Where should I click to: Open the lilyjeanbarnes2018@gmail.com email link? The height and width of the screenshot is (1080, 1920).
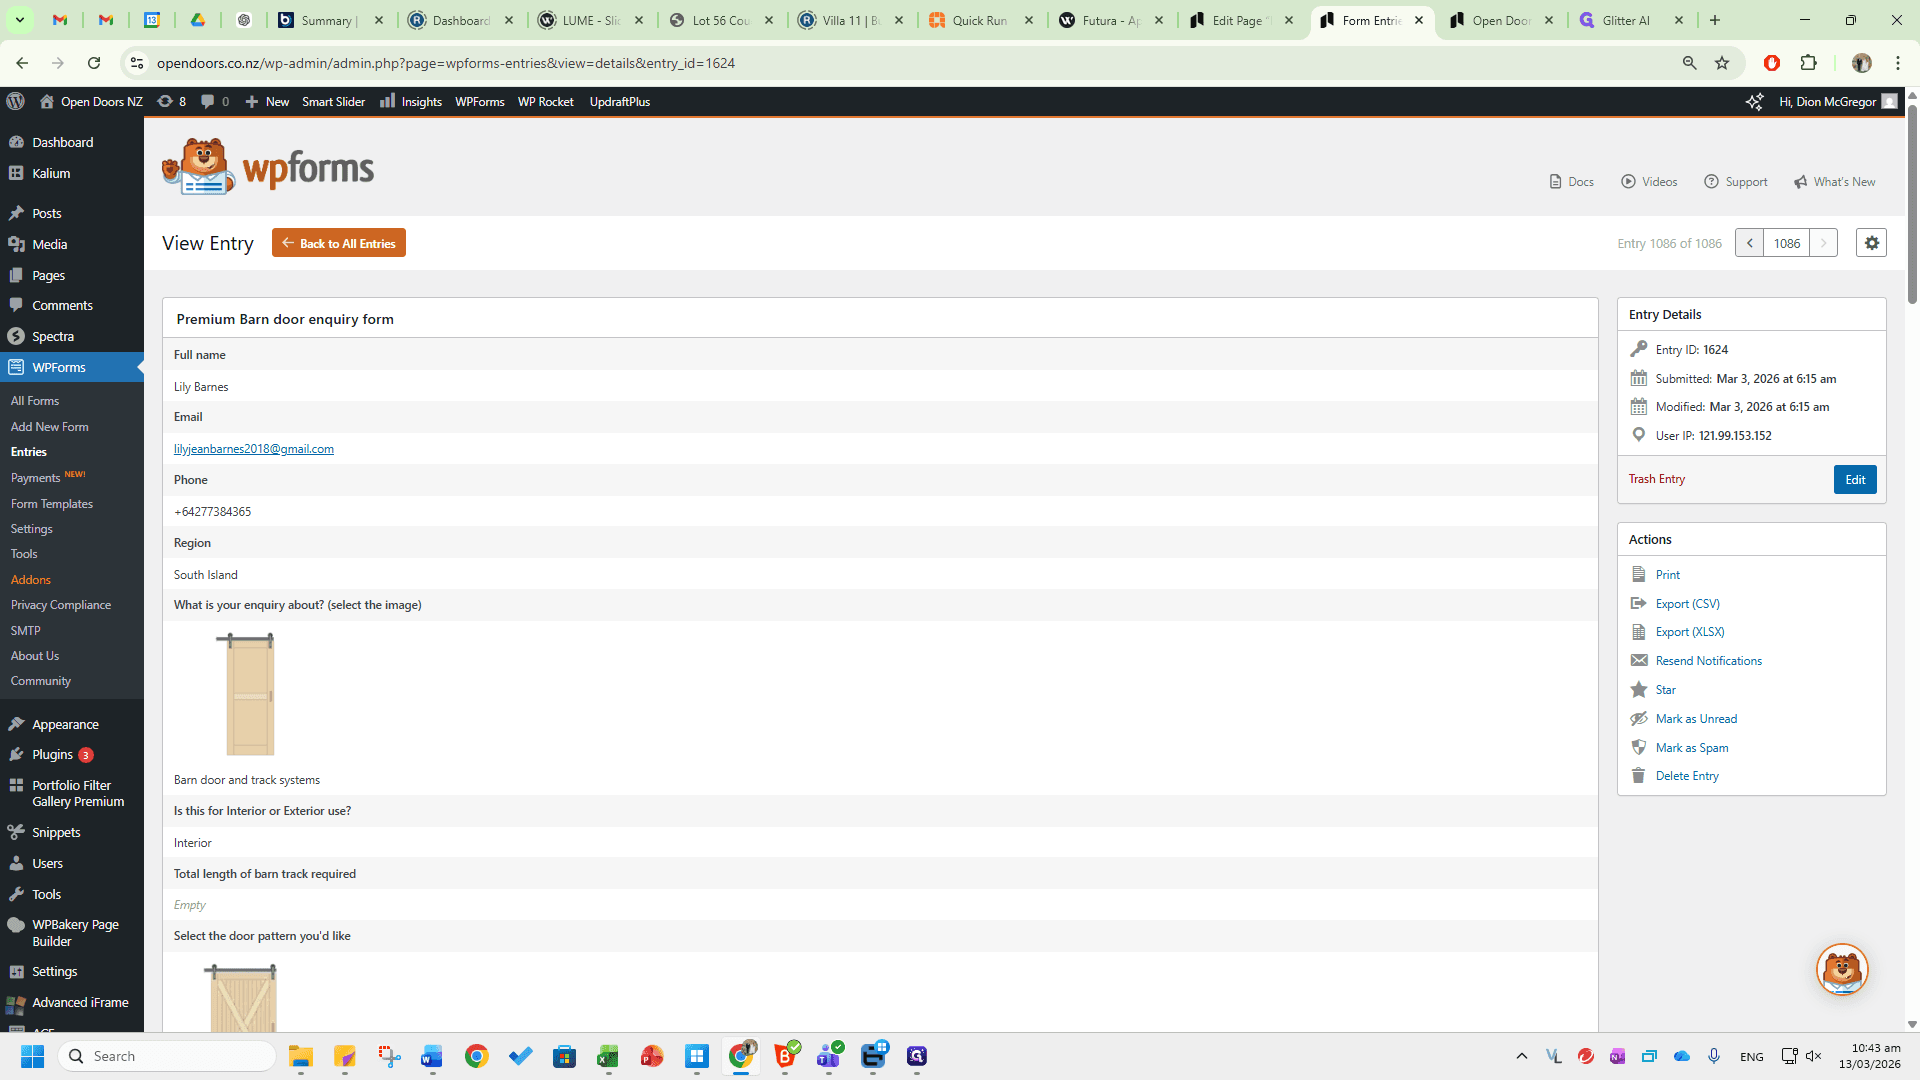254,449
